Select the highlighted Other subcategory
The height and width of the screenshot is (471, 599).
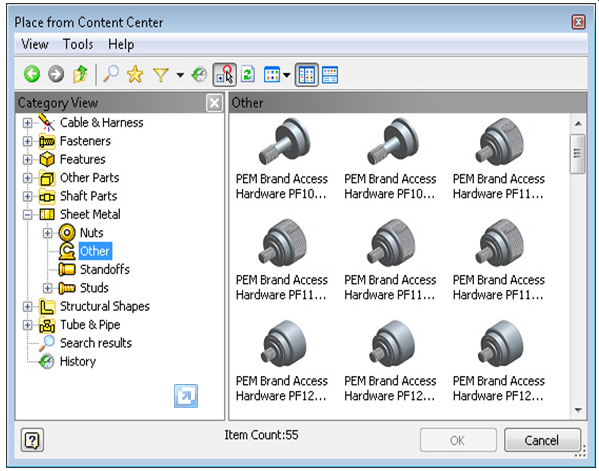pos(95,251)
